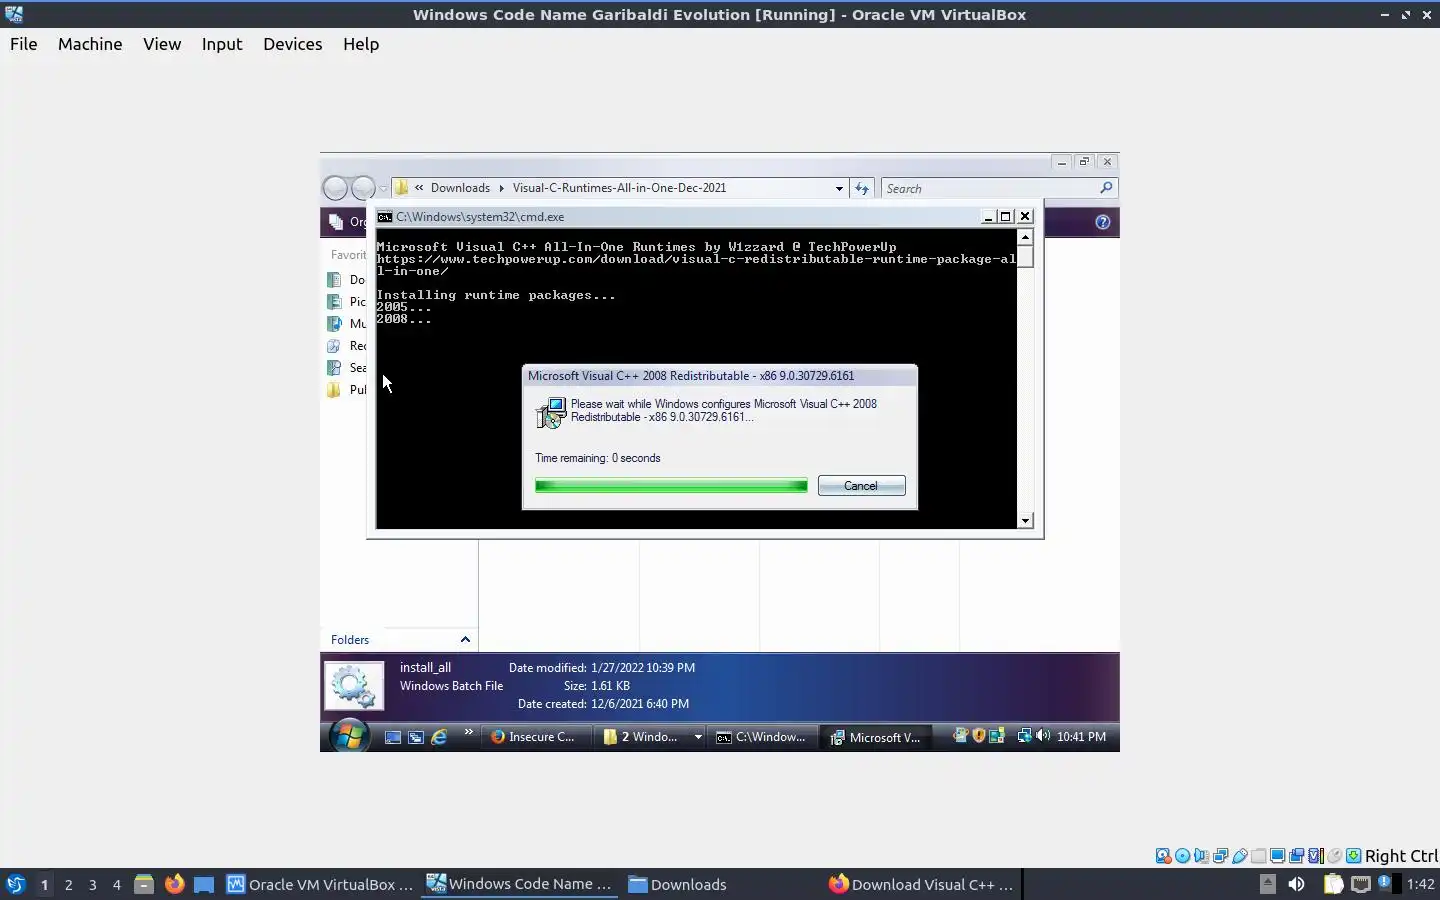Open the host application launcher menu
This screenshot has height=900, width=1440.
pos(15,884)
